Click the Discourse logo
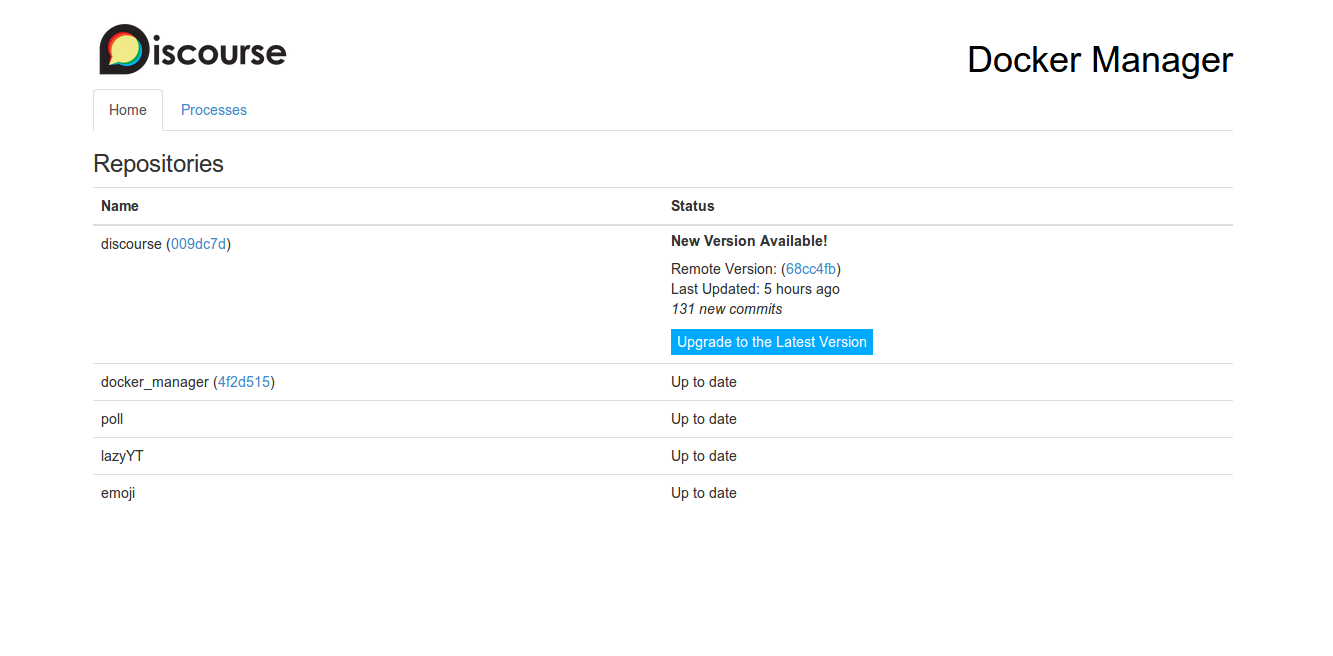1333x656 pixels. coord(193,49)
